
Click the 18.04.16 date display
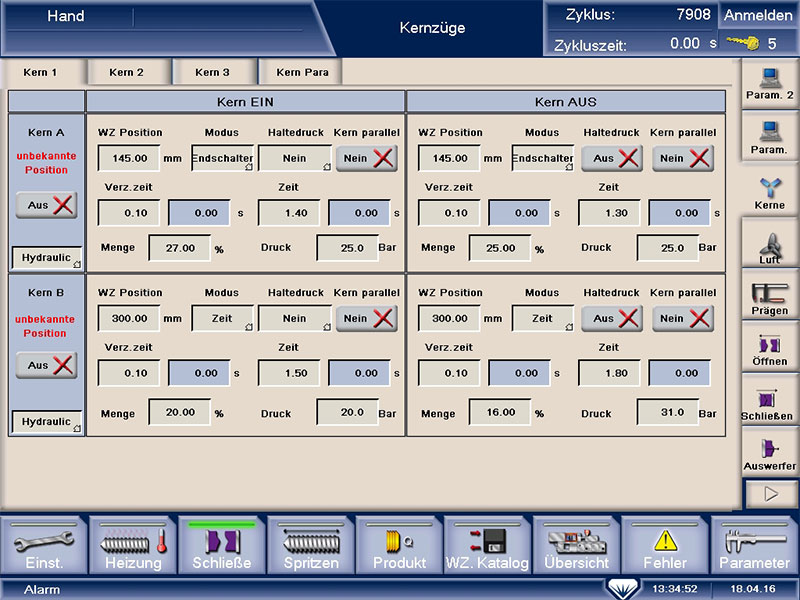click(753, 589)
